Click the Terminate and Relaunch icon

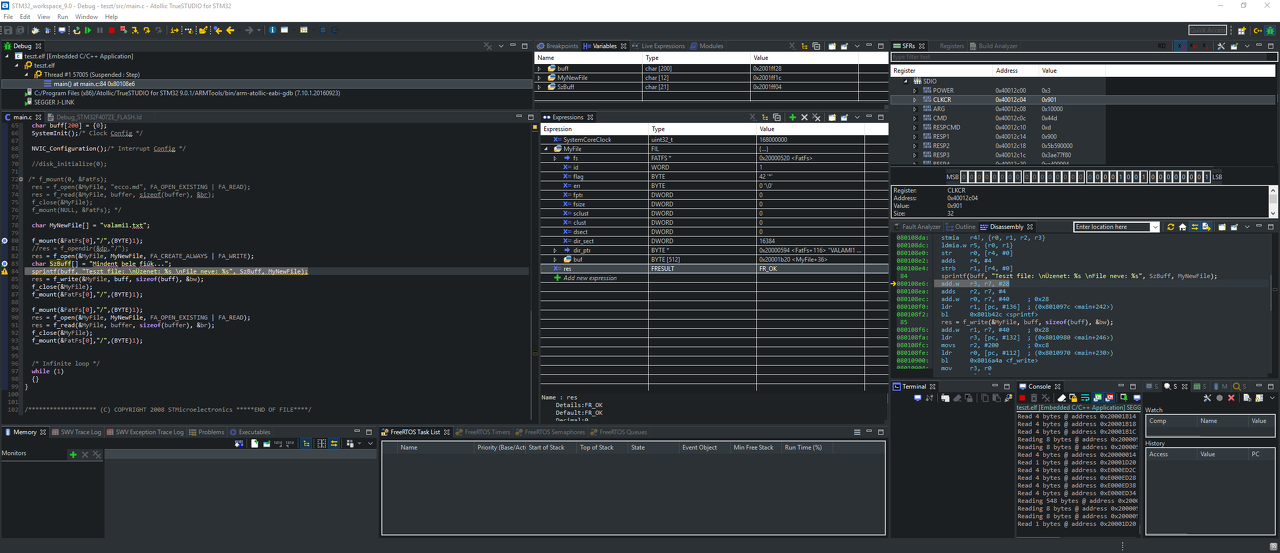click(123, 30)
